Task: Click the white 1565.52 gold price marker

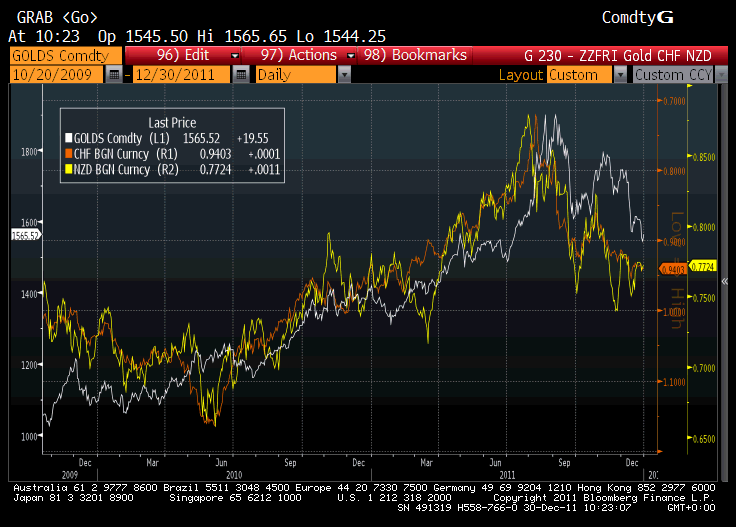Action: click(x=25, y=235)
